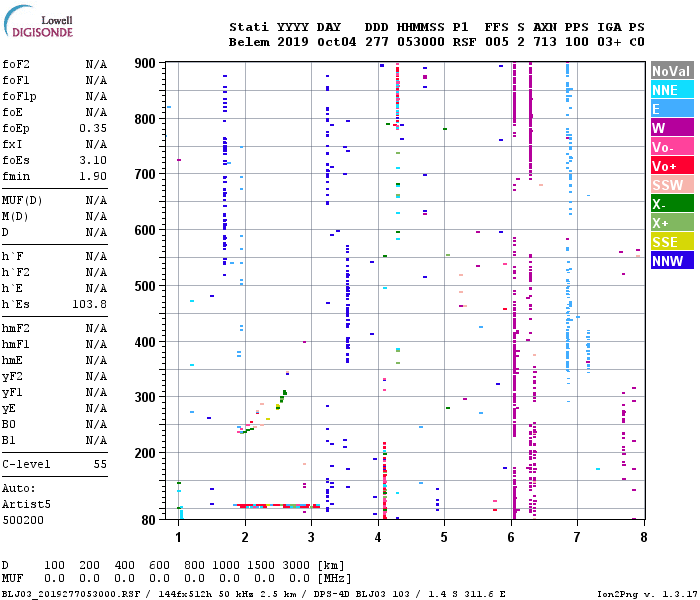
Task: Select the NoVal legend swatch
Action: [x=672, y=71]
